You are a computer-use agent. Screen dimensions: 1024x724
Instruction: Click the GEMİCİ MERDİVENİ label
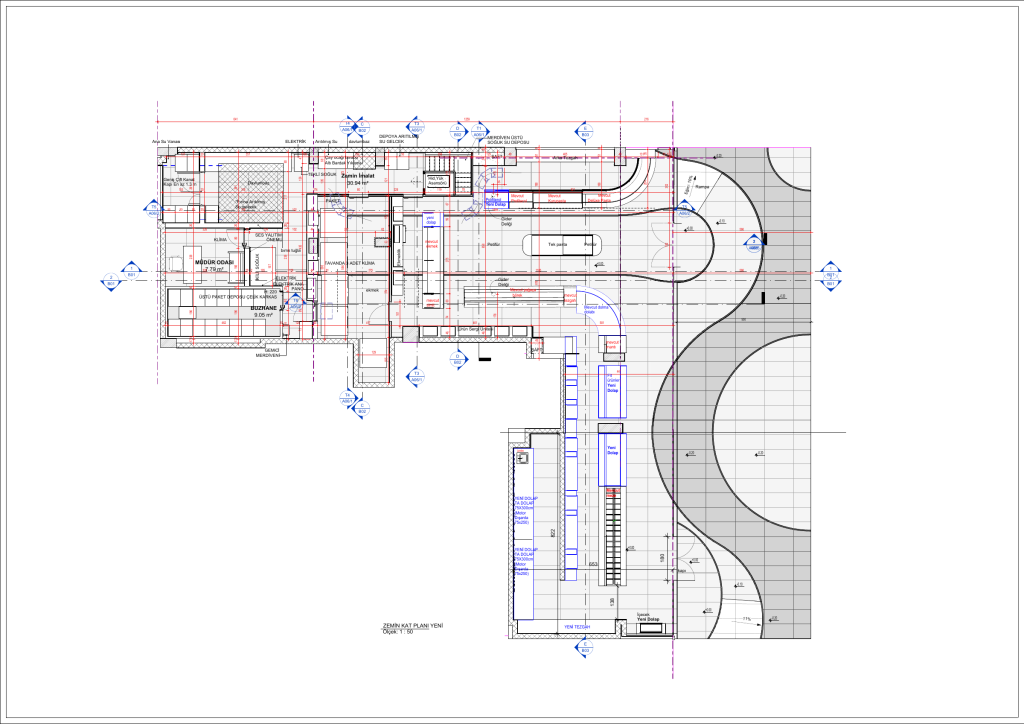coord(268,353)
